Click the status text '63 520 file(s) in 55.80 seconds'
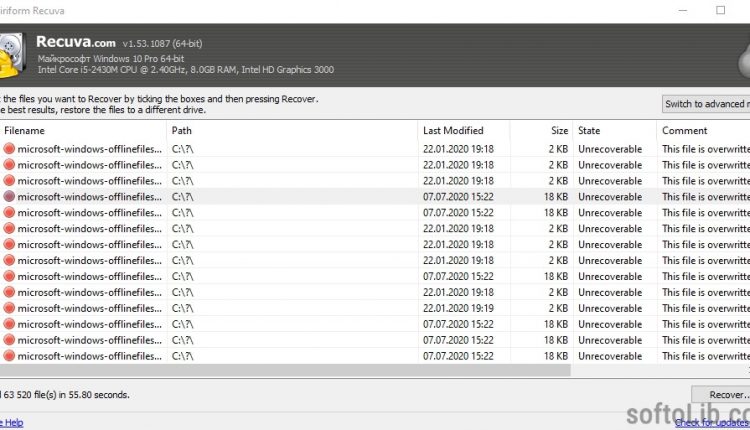Screen dimensions: 750x430 point(66,395)
